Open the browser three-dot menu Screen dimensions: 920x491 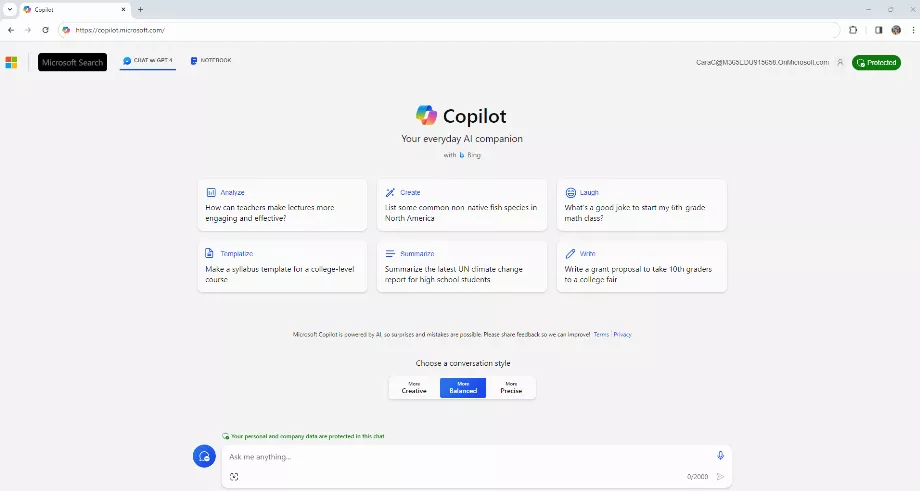coord(913,30)
